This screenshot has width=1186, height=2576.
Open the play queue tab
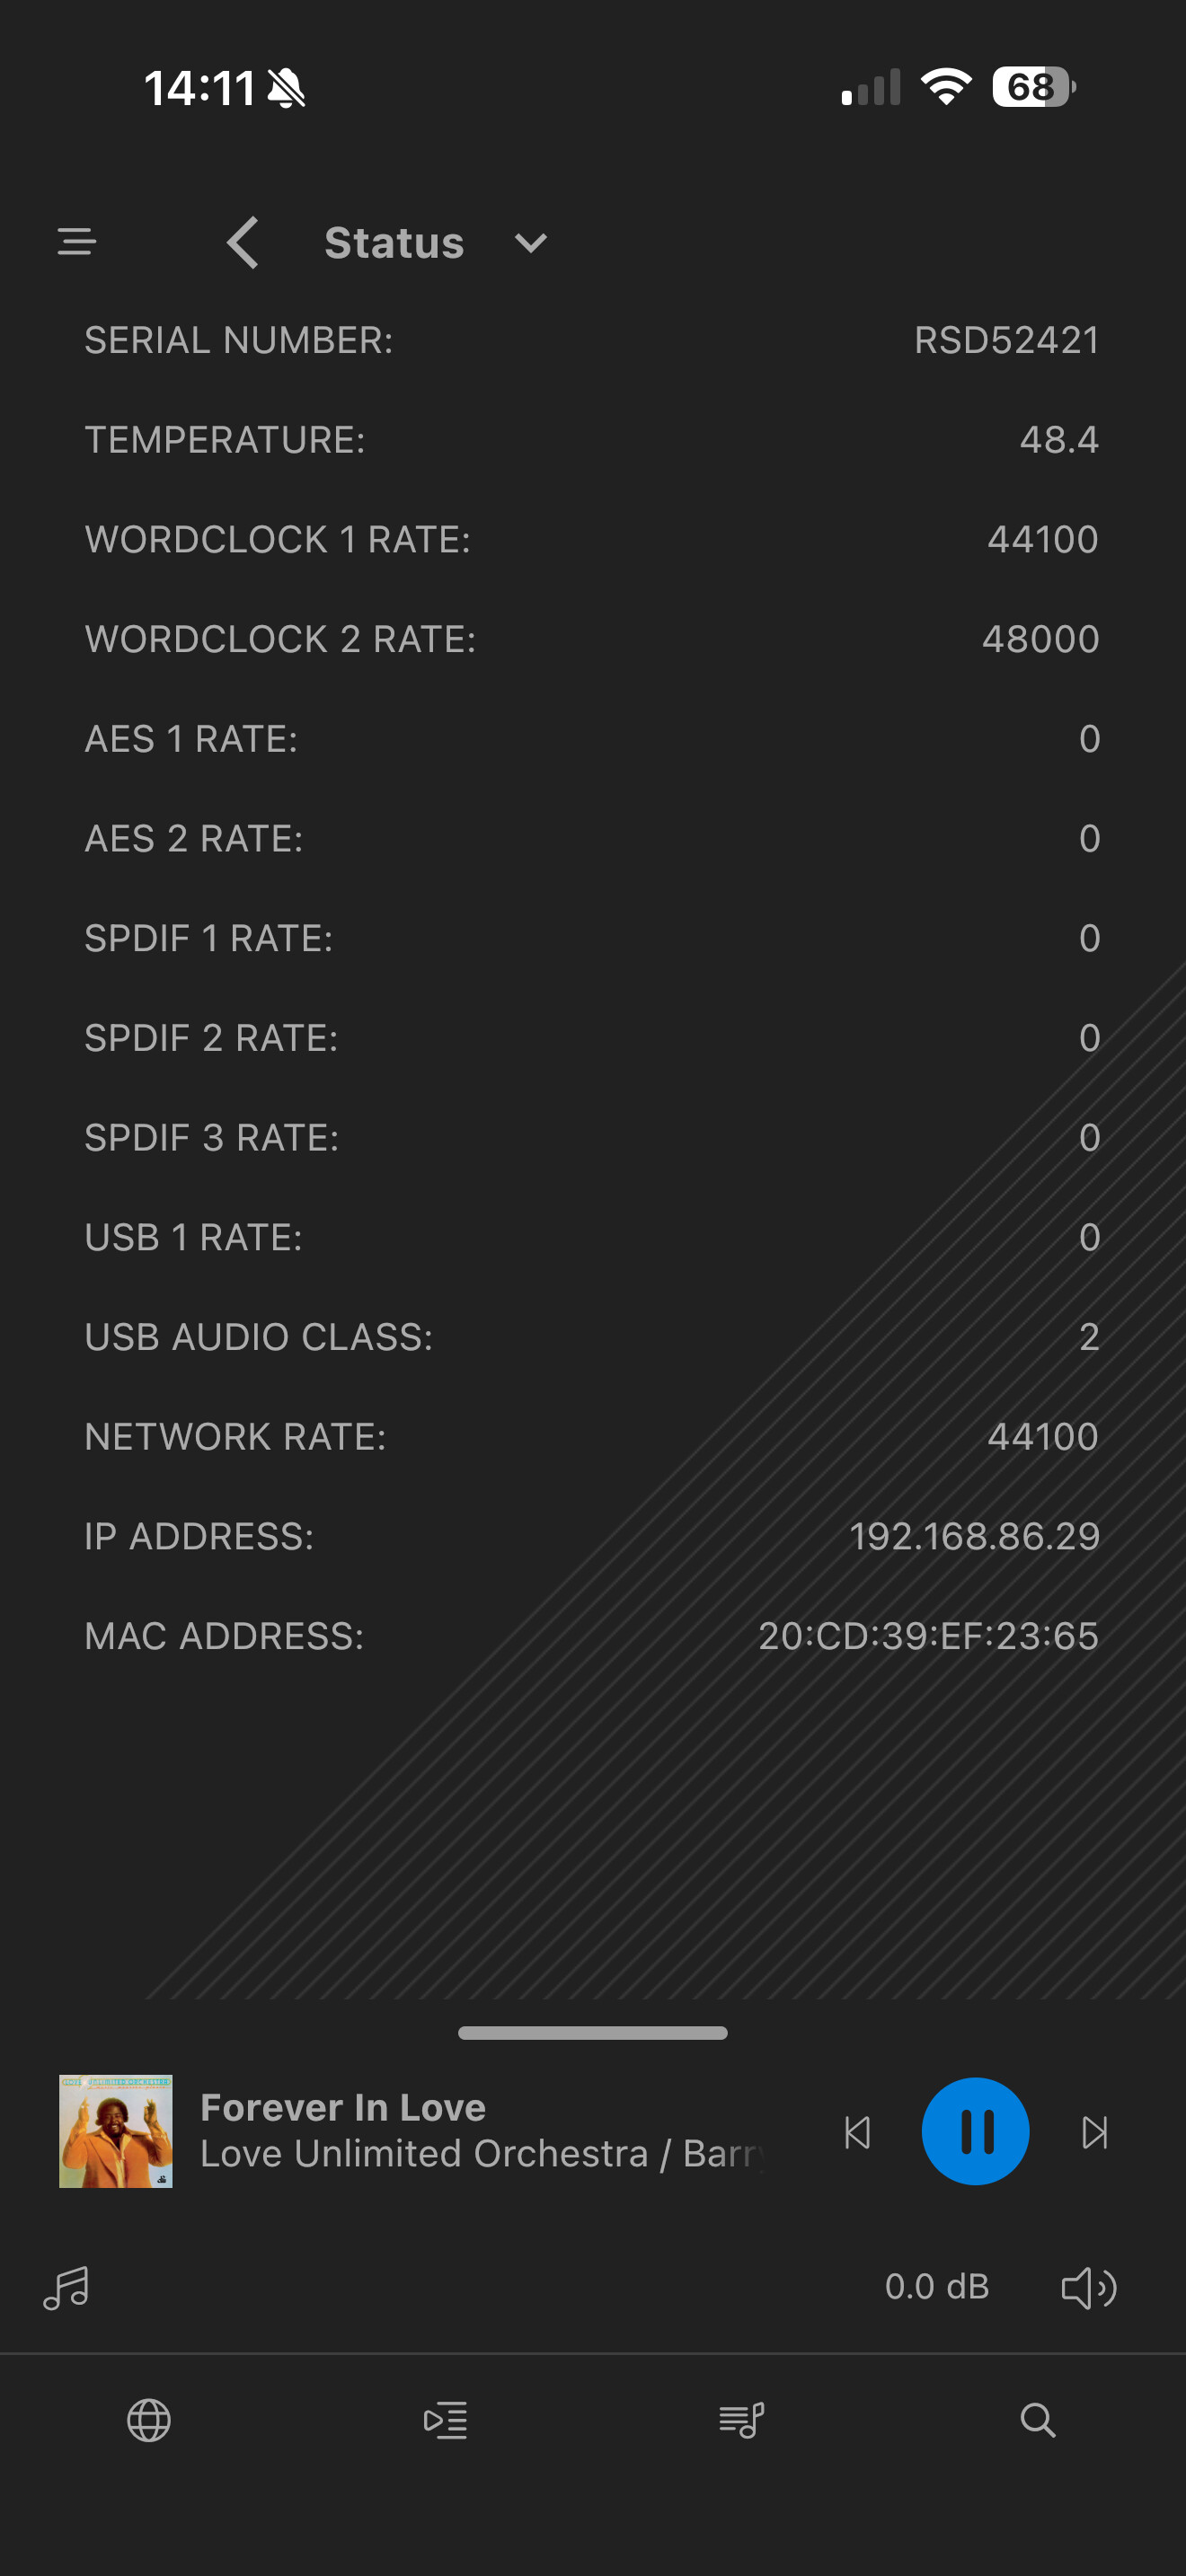click(445, 2421)
